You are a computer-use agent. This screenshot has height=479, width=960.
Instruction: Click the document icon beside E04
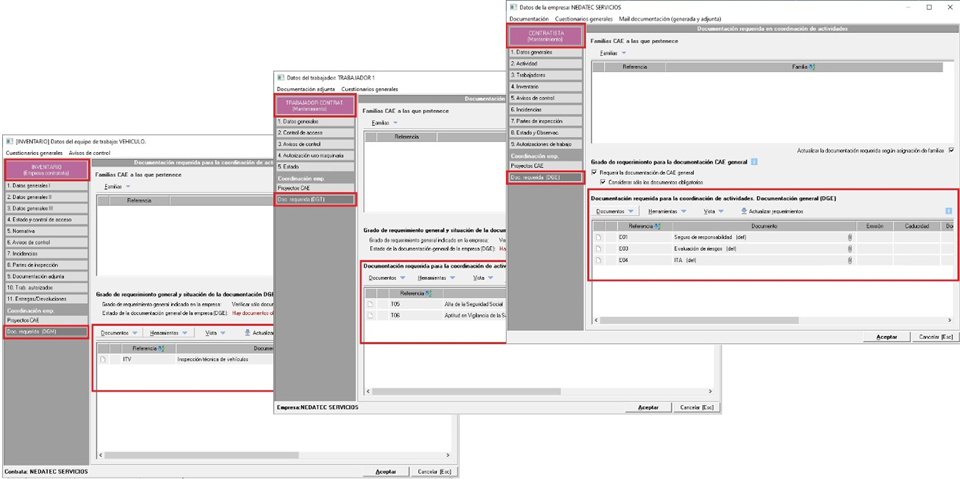(x=599, y=260)
